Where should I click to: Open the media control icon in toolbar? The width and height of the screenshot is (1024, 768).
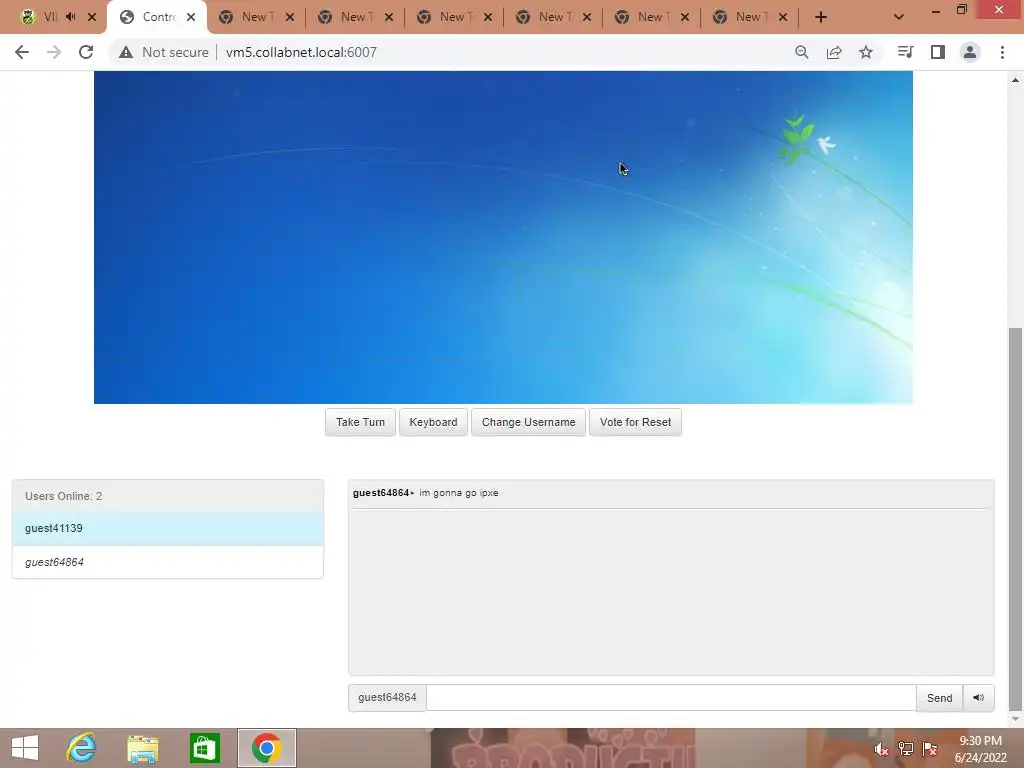click(905, 52)
